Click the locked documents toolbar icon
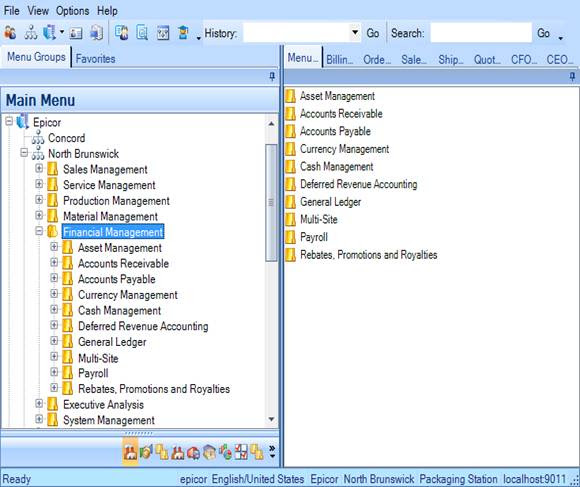The width and height of the screenshot is (580, 487). click(97, 33)
